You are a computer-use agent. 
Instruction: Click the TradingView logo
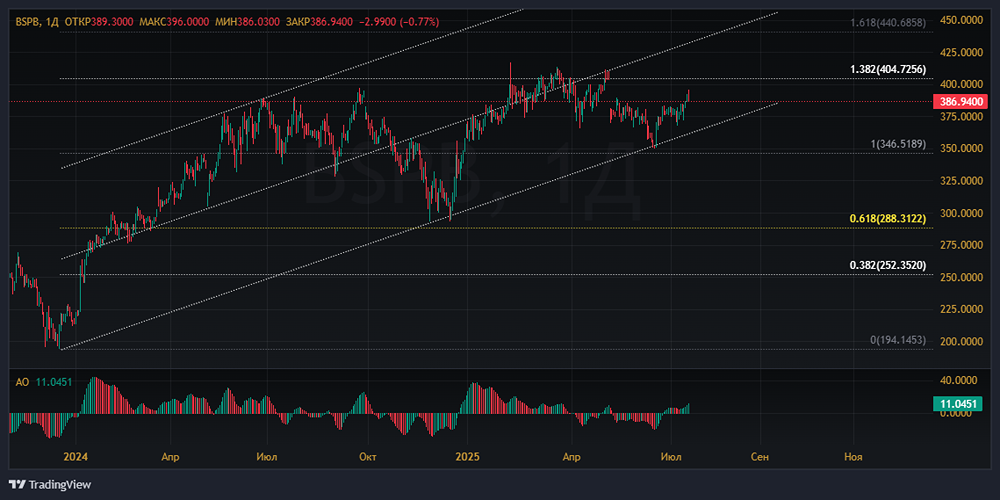50,485
